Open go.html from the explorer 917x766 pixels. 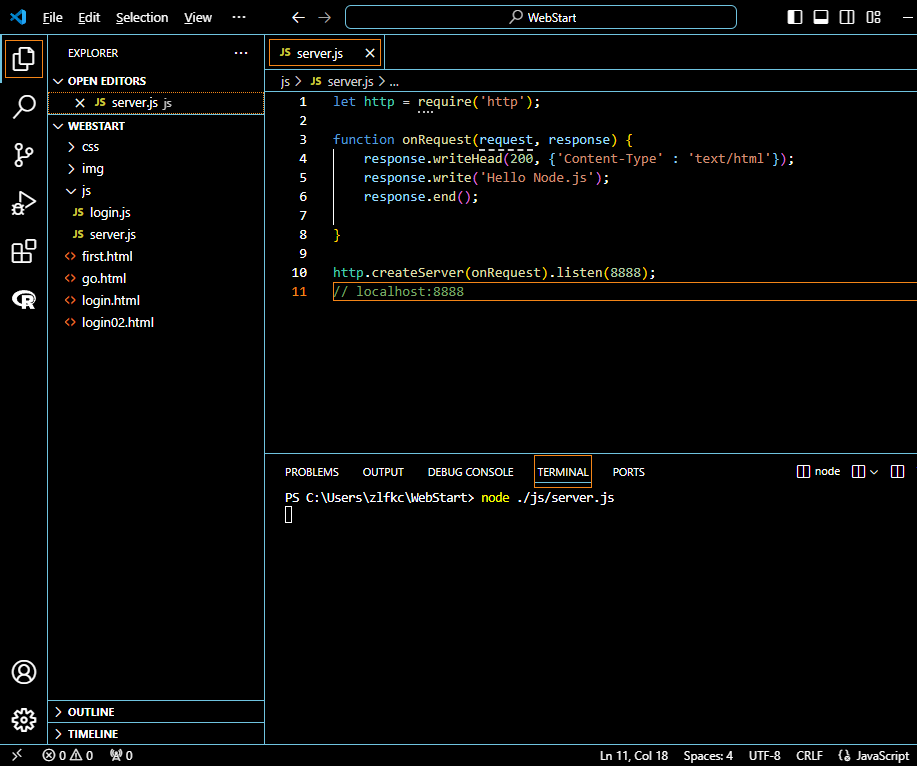(104, 278)
